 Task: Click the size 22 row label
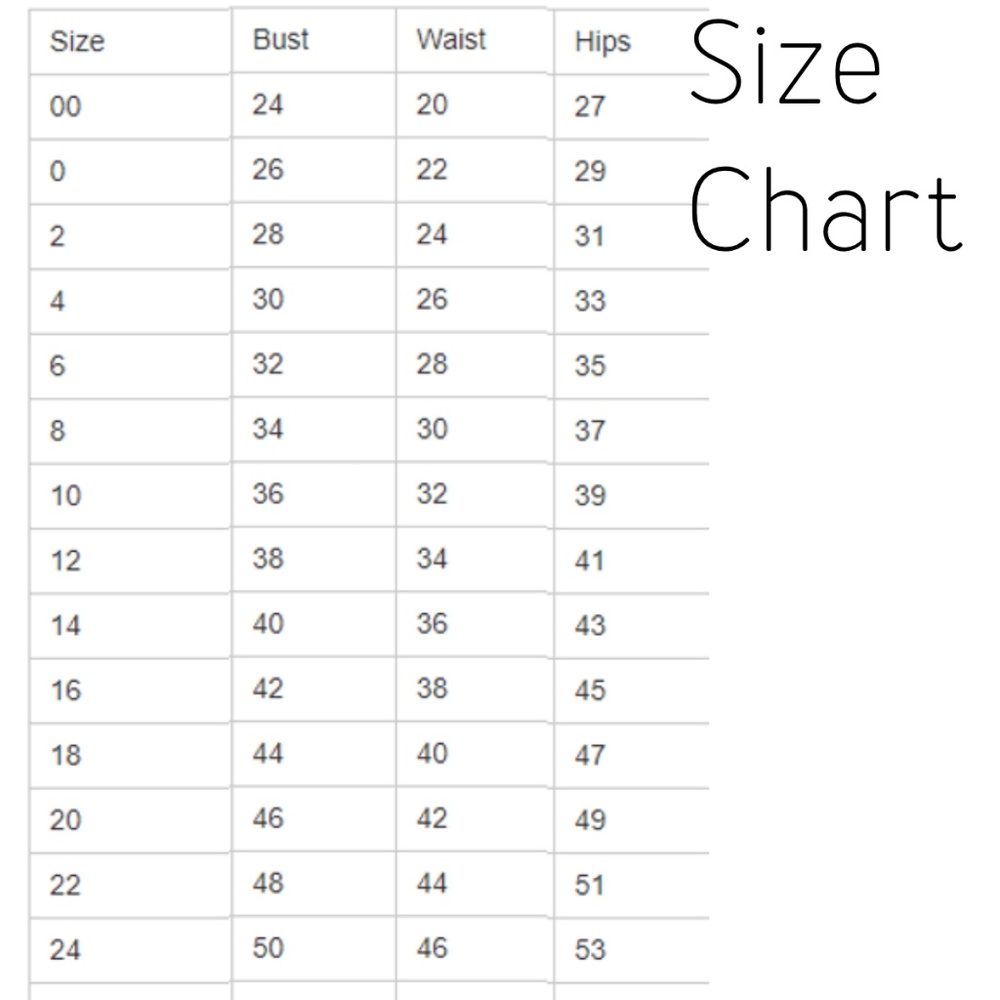coord(66,886)
